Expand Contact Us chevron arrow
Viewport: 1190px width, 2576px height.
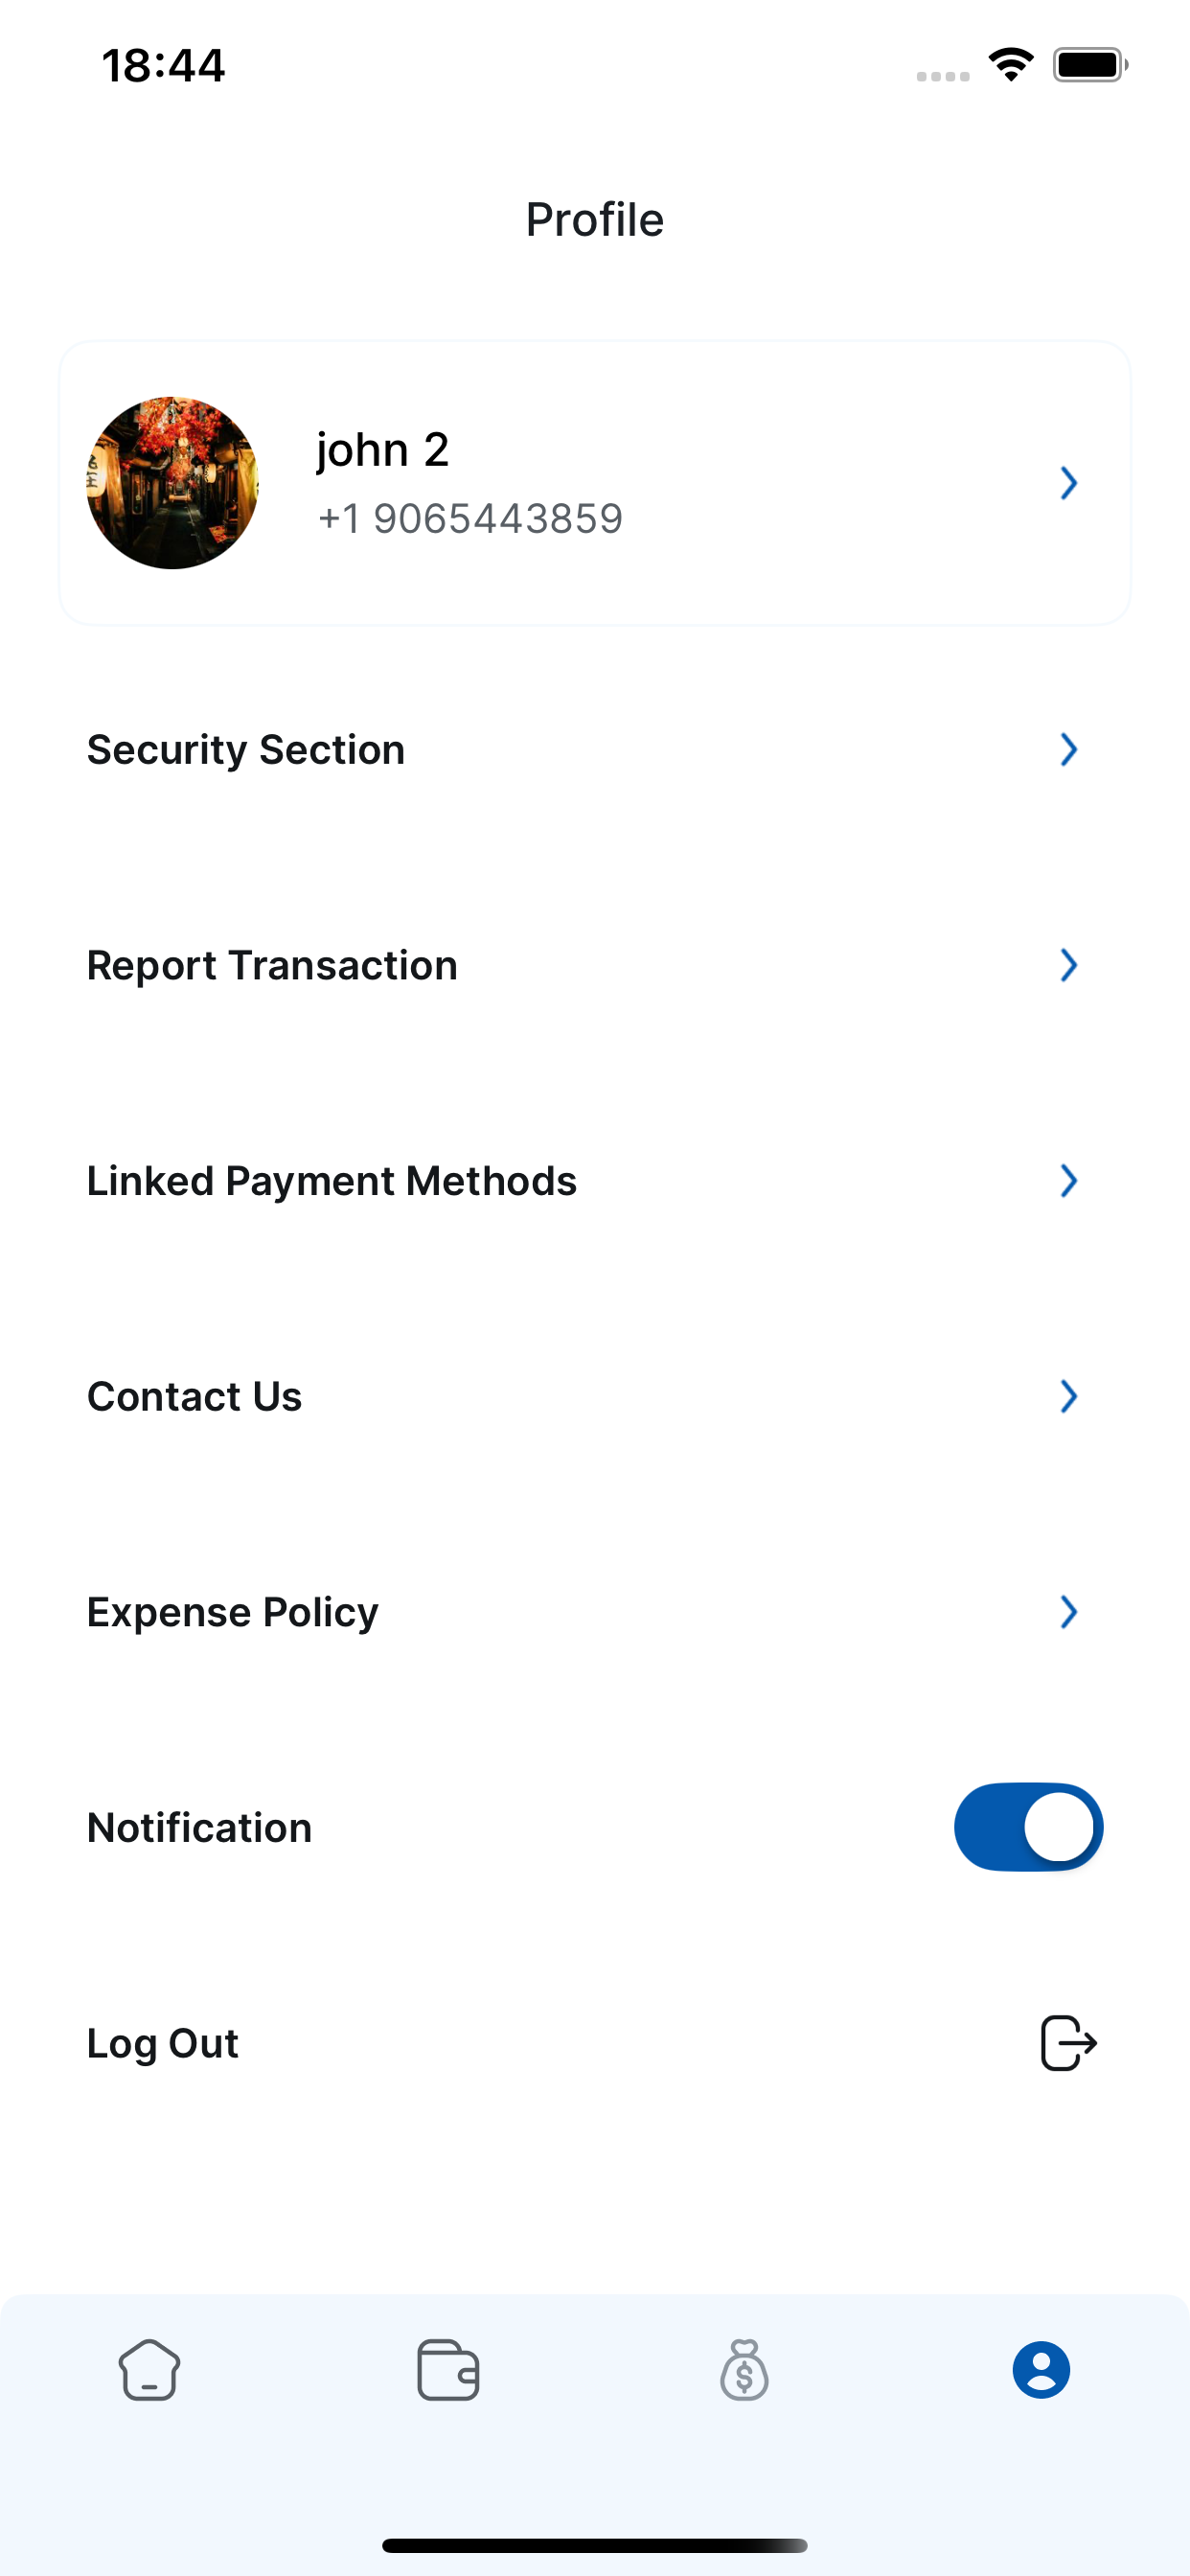(x=1068, y=1396)
